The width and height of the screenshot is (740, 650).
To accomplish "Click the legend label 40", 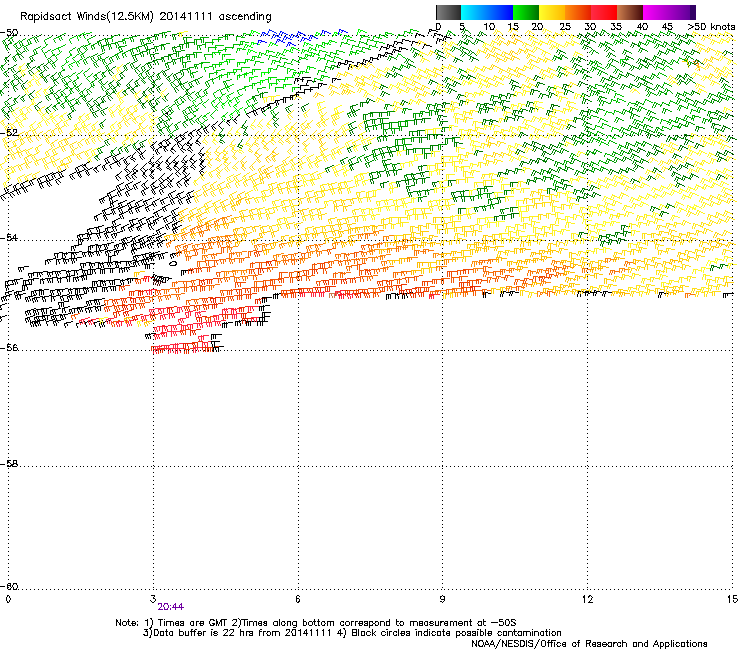I will tap(642, 27).
